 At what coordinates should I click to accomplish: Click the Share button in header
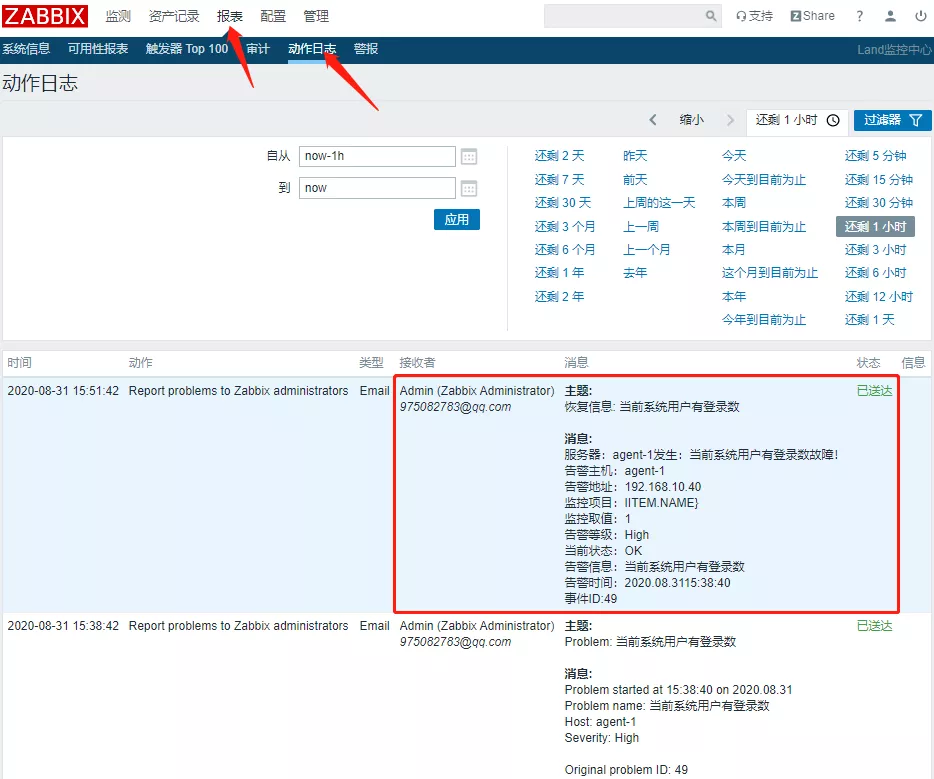812,16
